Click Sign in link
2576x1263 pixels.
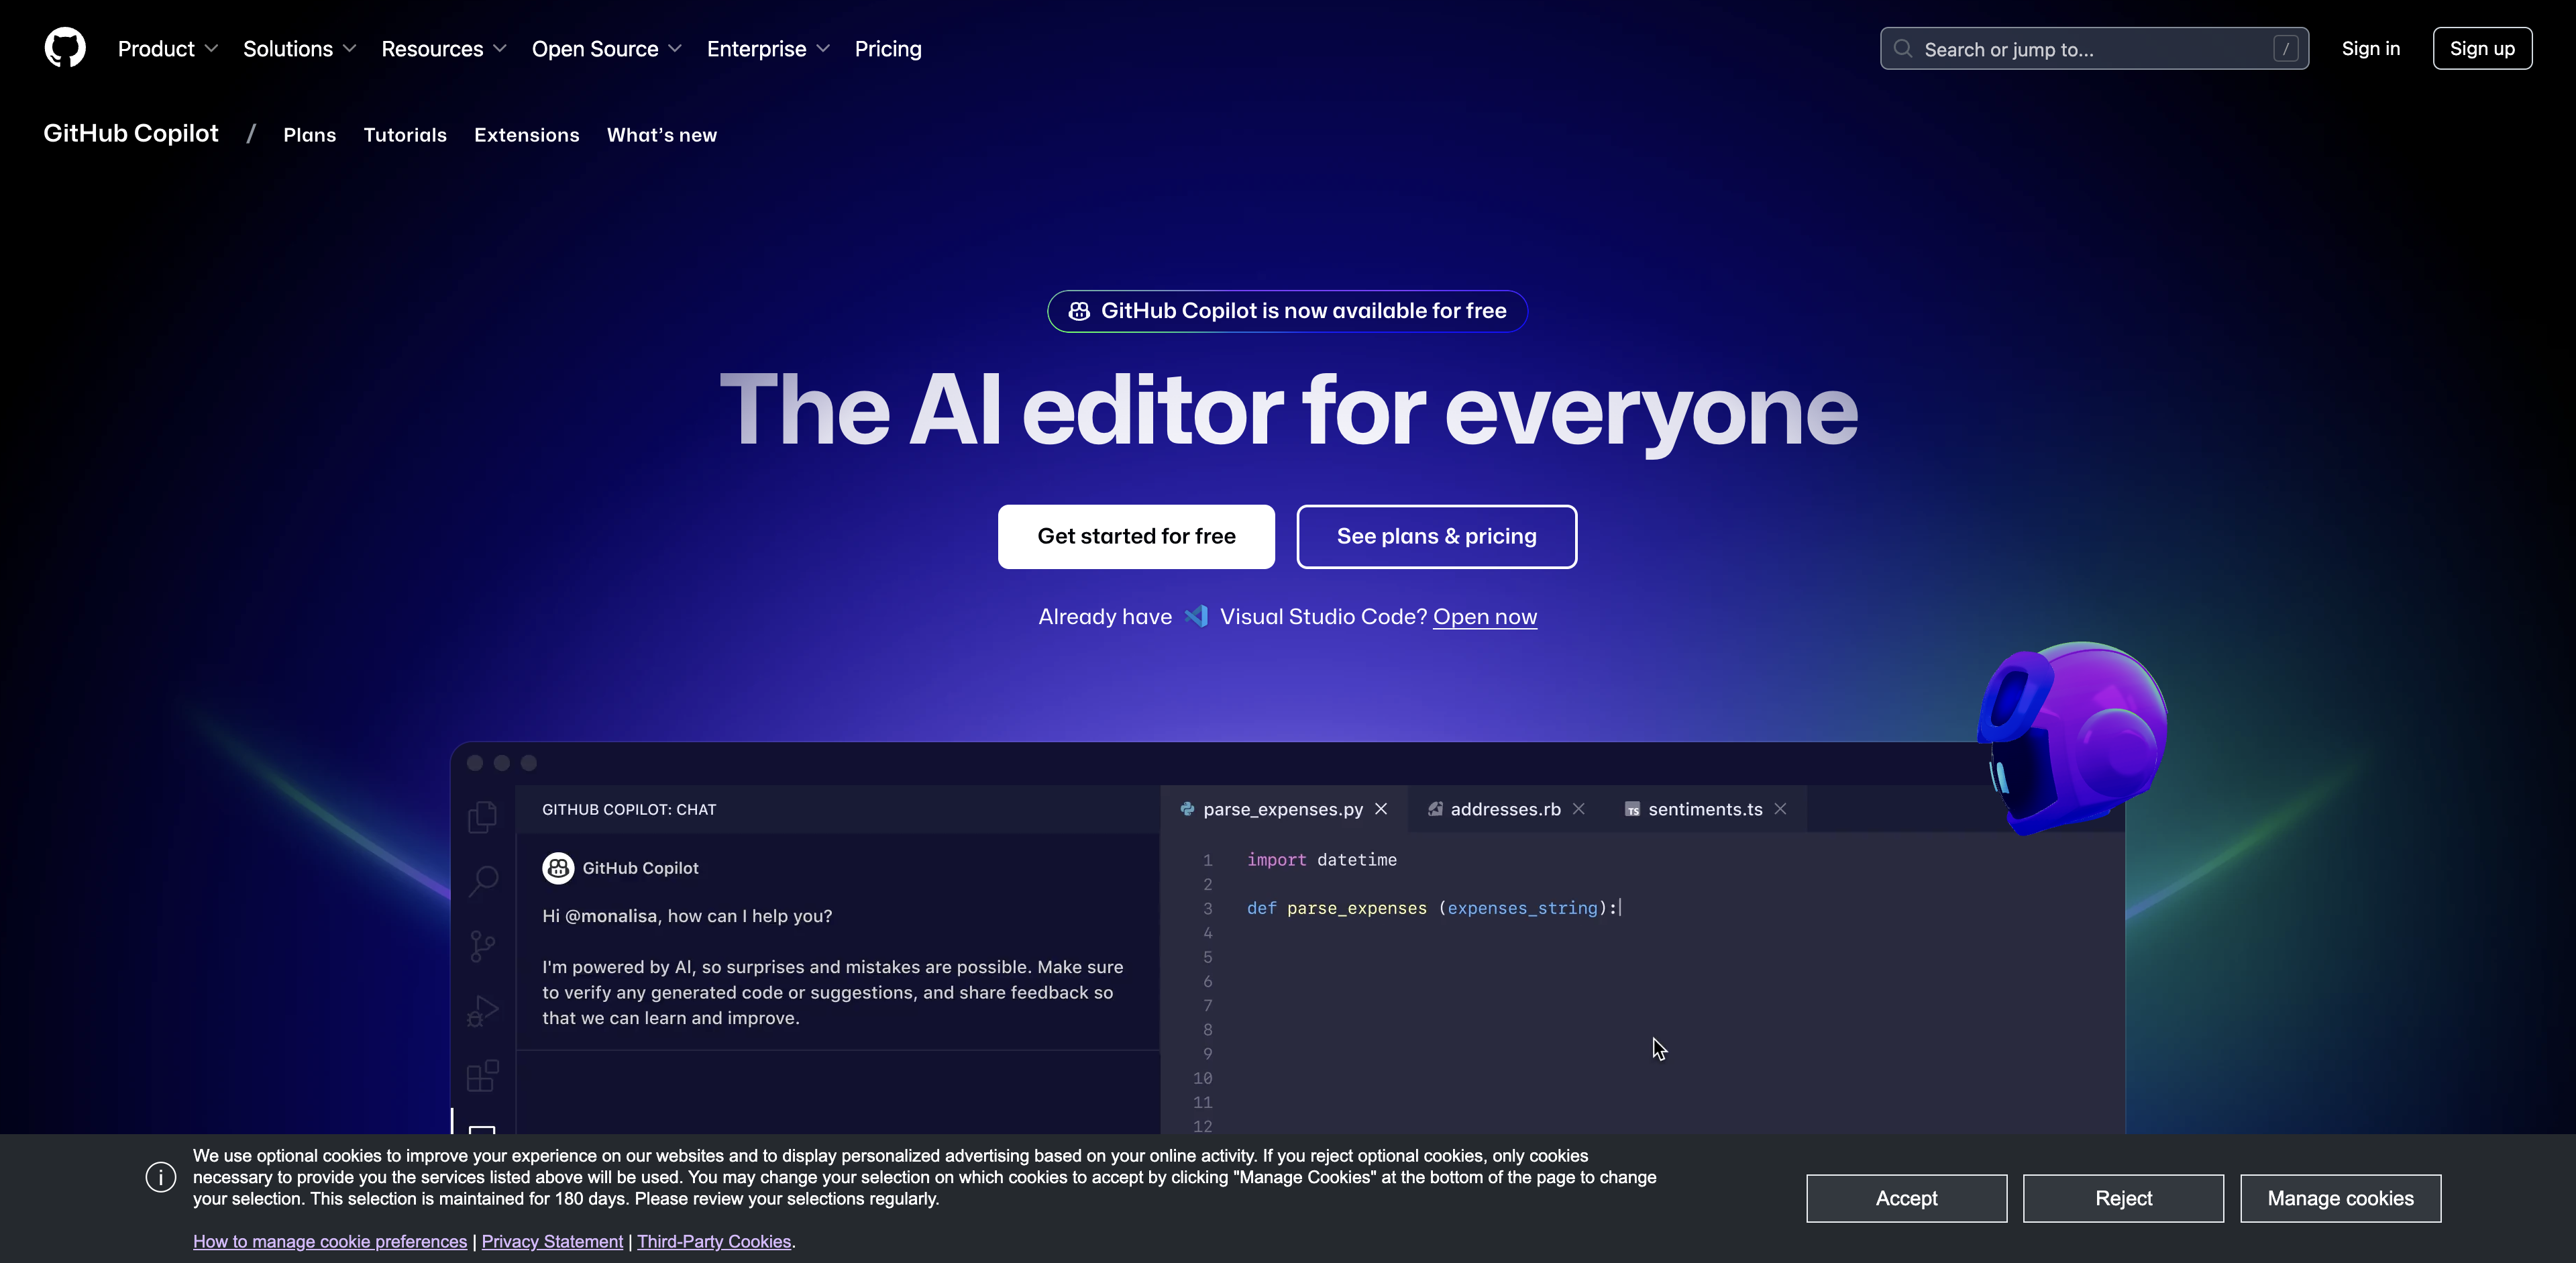(x=2370, y=49)
